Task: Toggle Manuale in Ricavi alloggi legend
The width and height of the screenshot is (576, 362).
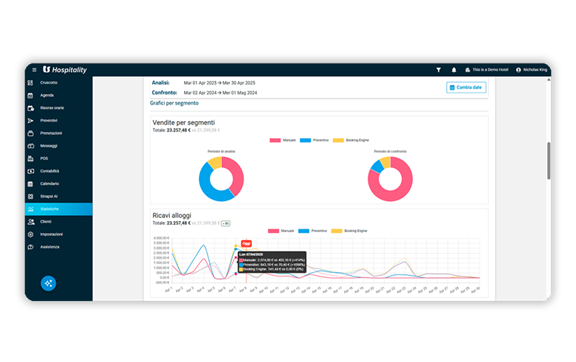Action: coord(281,231)
